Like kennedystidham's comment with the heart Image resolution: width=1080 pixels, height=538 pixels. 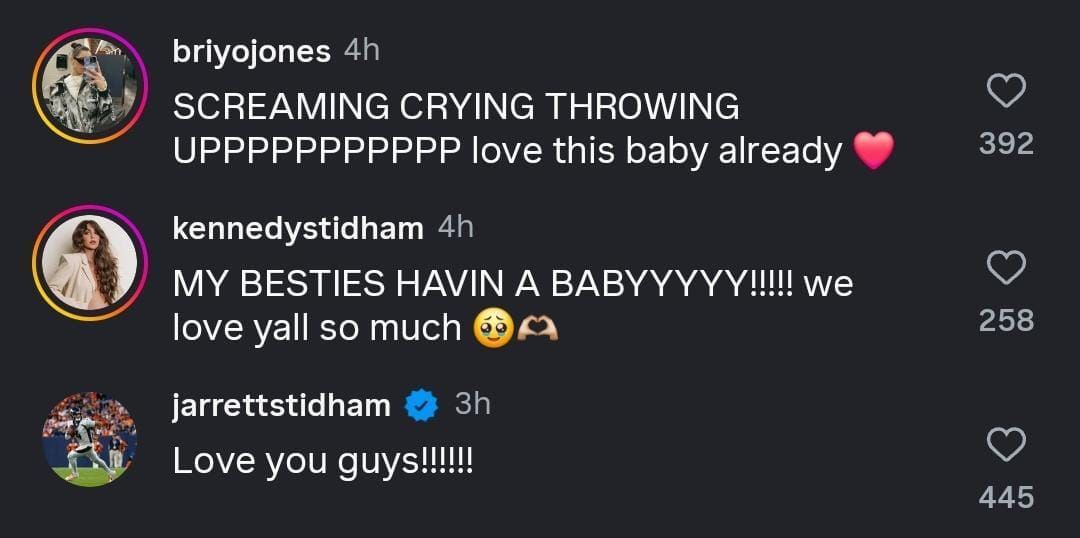point(1006,268)
